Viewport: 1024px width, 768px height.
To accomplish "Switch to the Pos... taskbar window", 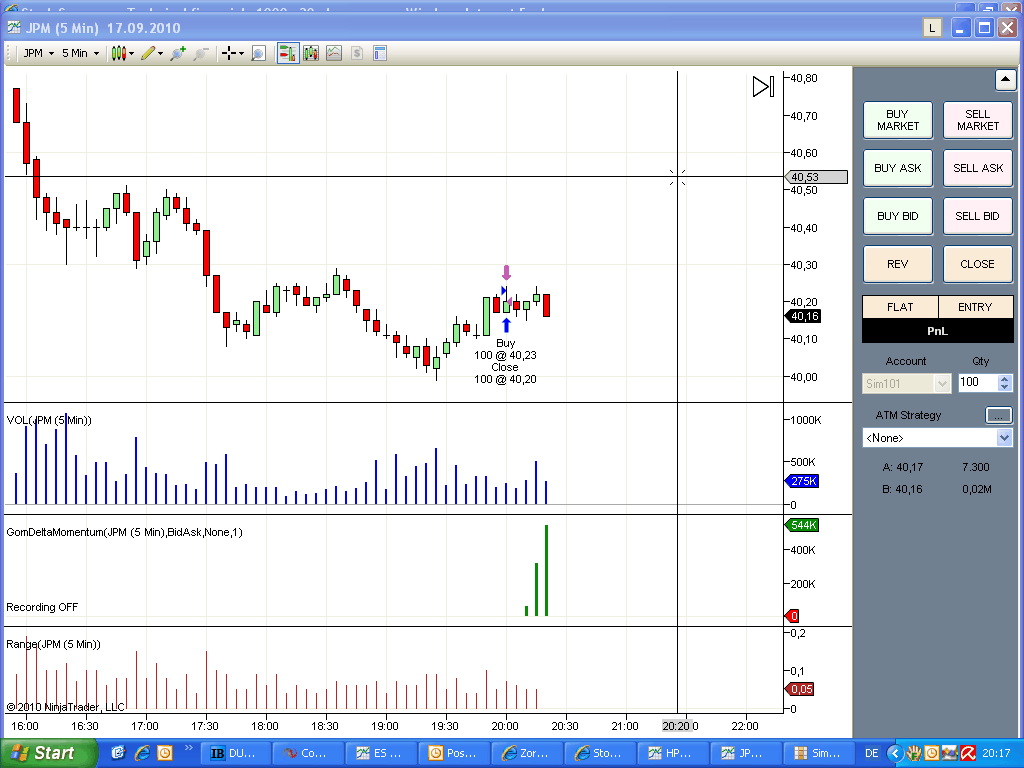I will 453,753.
